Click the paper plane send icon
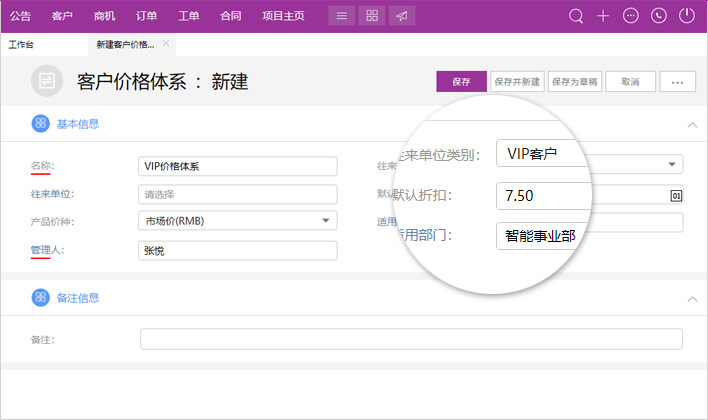The width and height of the screenshot is (708, 420). 400,16
